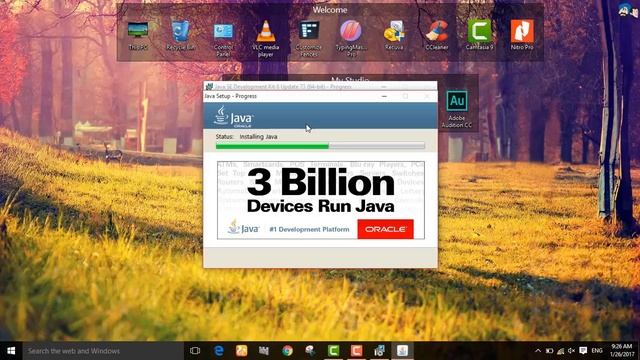Viewport: 640px width, 360px height.
Task: Minimize the Java Setup Progress window
Action: tap(384, 96)
